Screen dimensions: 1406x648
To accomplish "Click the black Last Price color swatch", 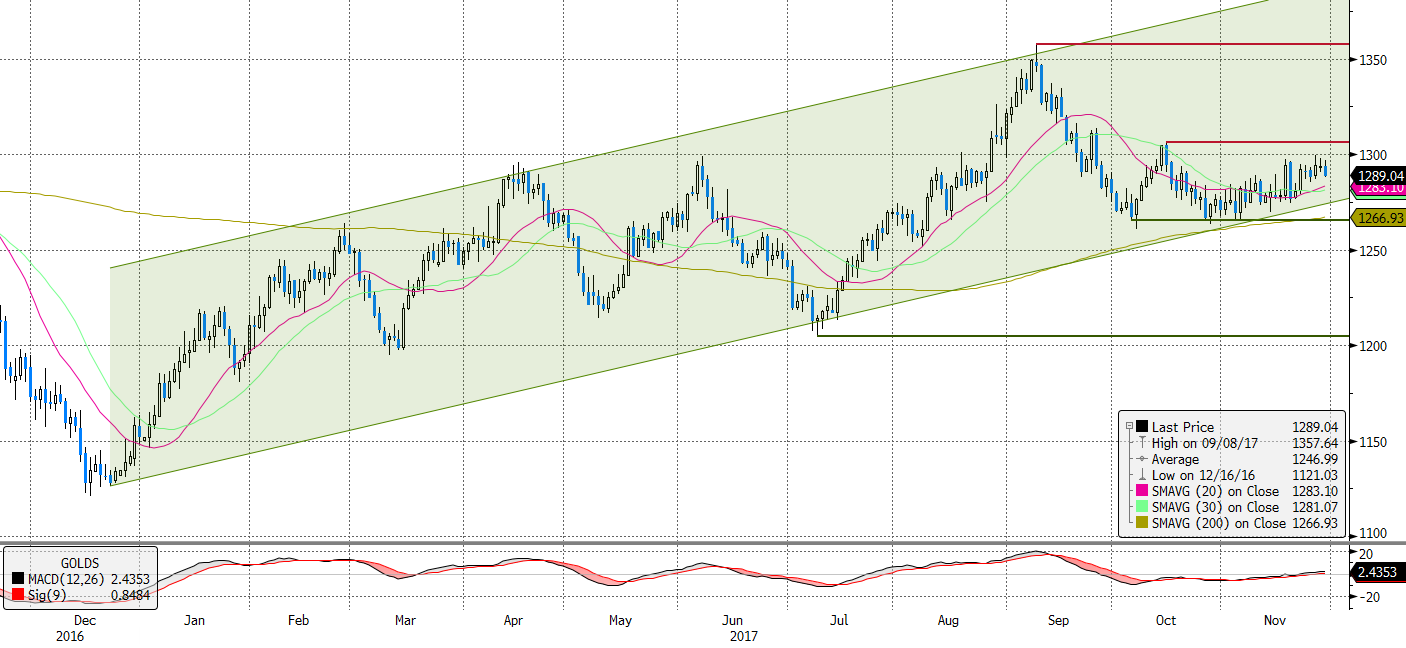I will pos(1142,427).
